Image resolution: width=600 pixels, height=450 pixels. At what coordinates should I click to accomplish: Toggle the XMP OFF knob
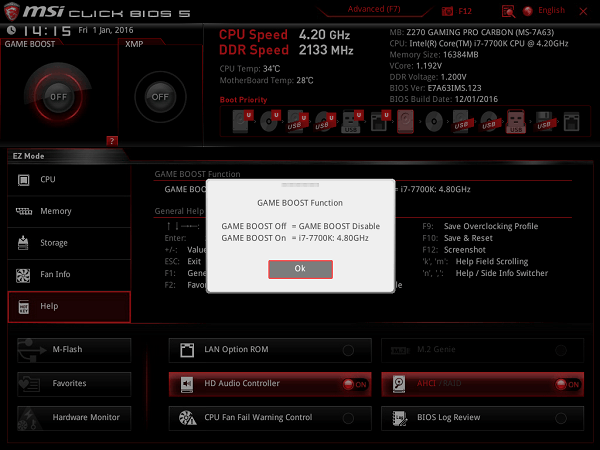point(160,97)
